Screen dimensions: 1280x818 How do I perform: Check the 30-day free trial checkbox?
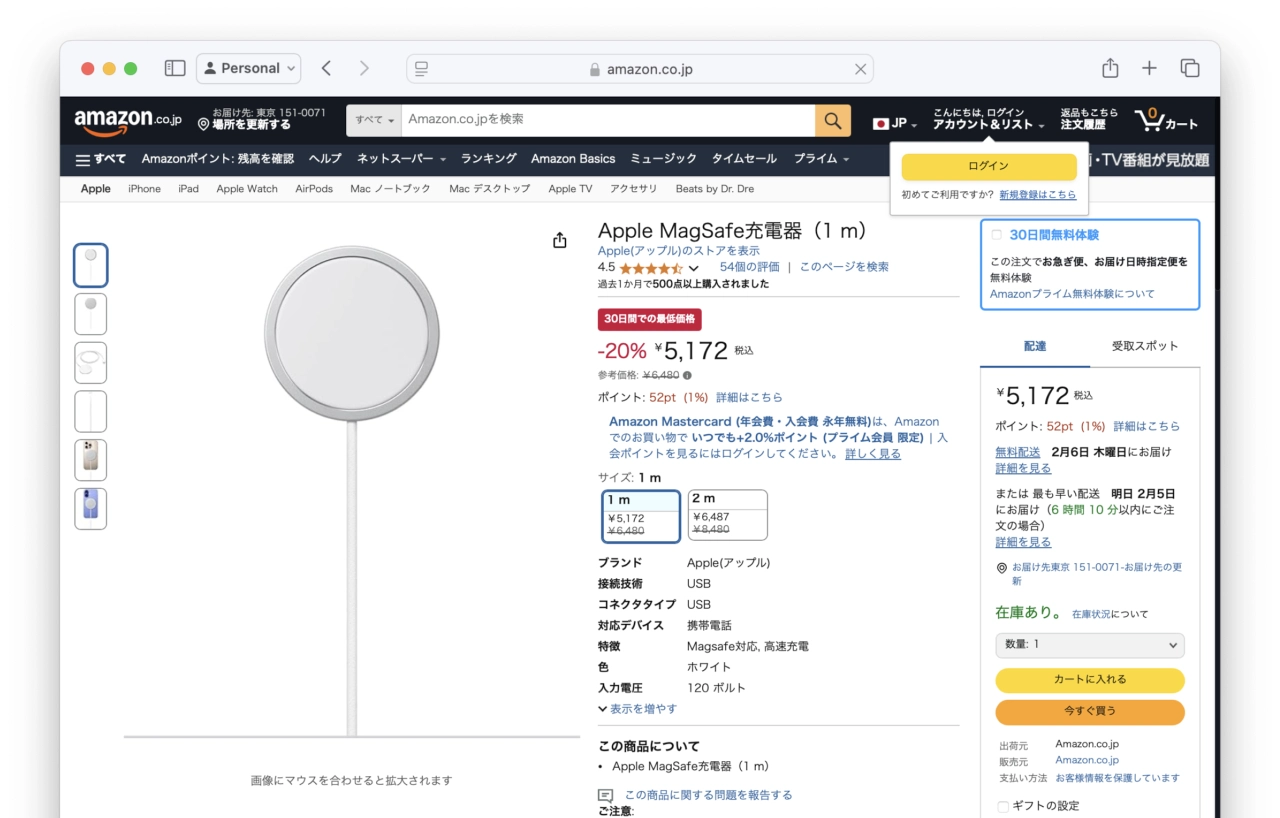[x=996, y=235]
